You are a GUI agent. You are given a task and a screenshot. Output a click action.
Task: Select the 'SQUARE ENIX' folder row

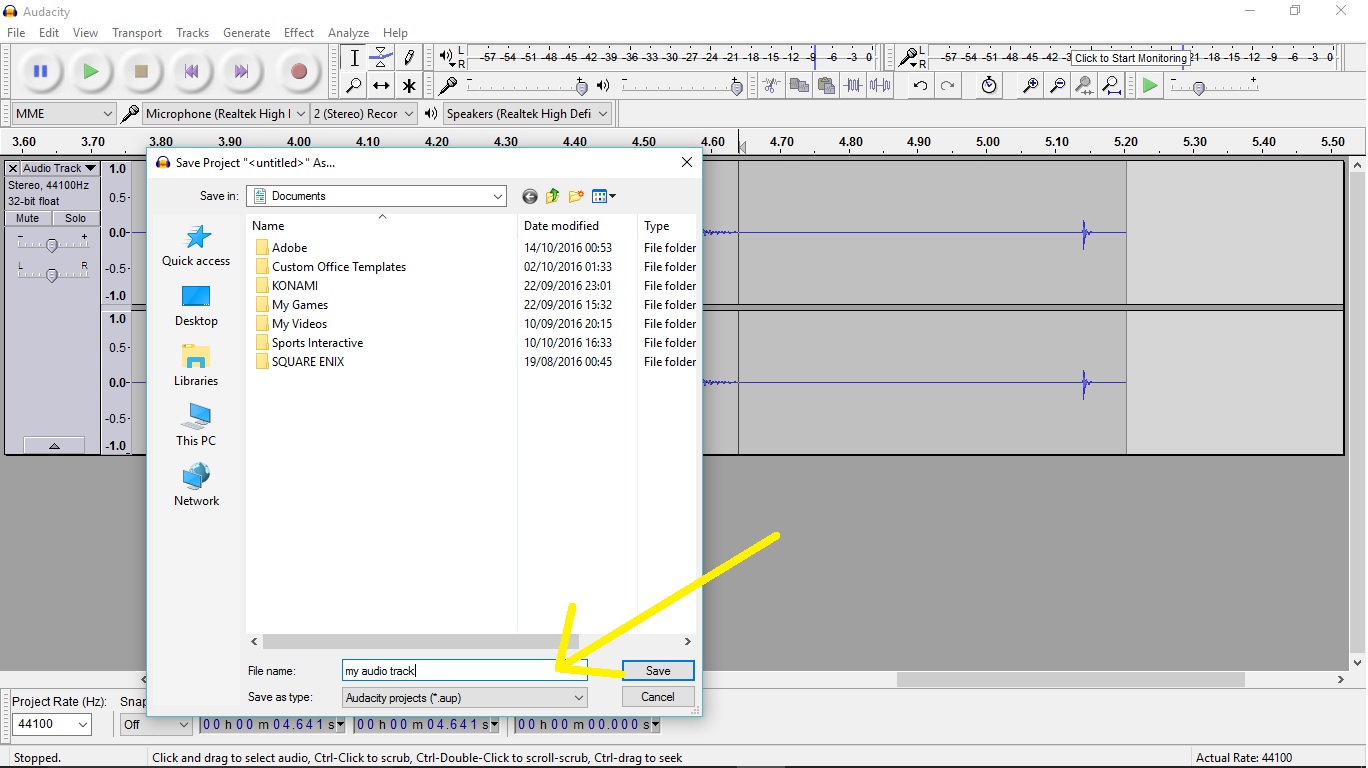coord(308,362)
